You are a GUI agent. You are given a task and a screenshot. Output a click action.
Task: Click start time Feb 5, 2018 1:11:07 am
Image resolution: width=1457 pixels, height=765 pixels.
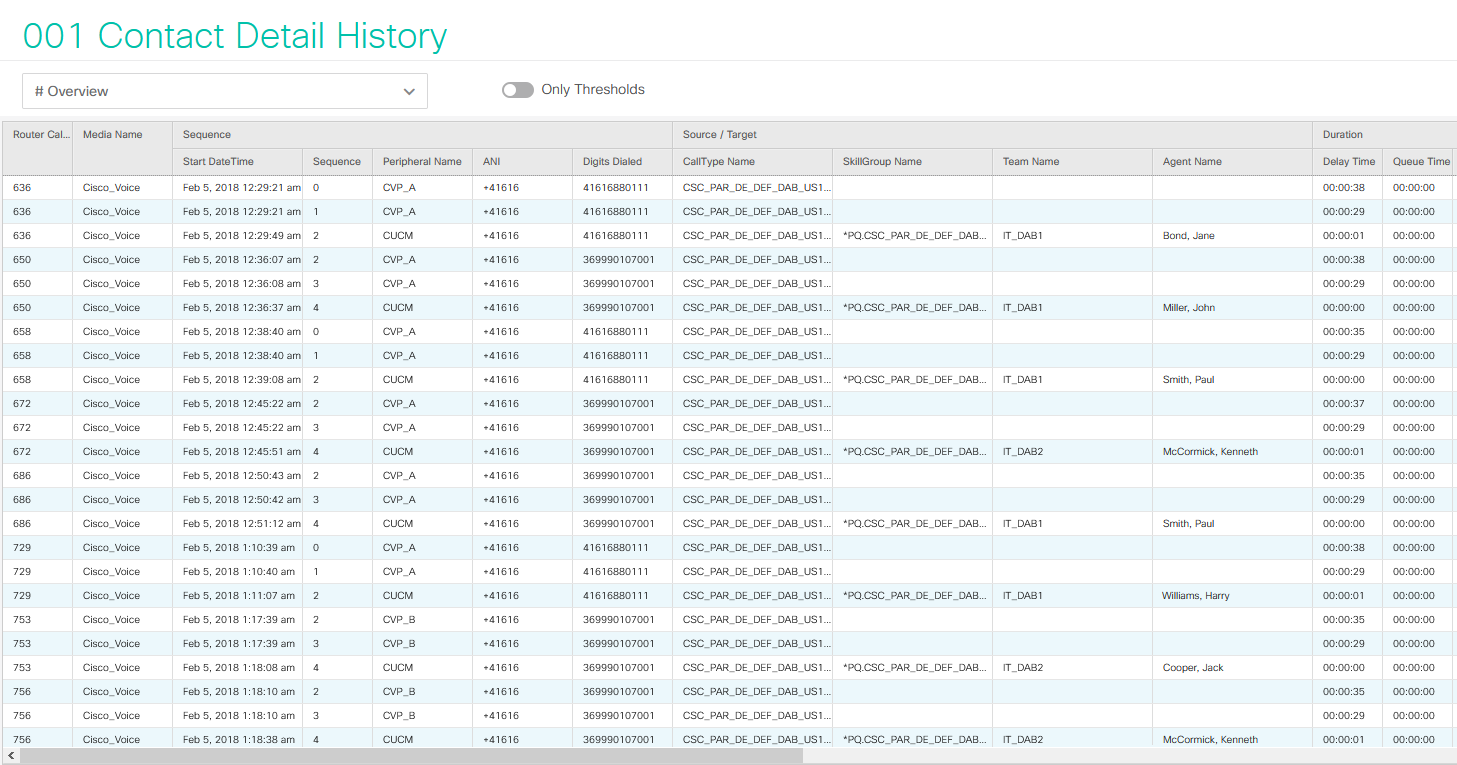click(238, 596)
